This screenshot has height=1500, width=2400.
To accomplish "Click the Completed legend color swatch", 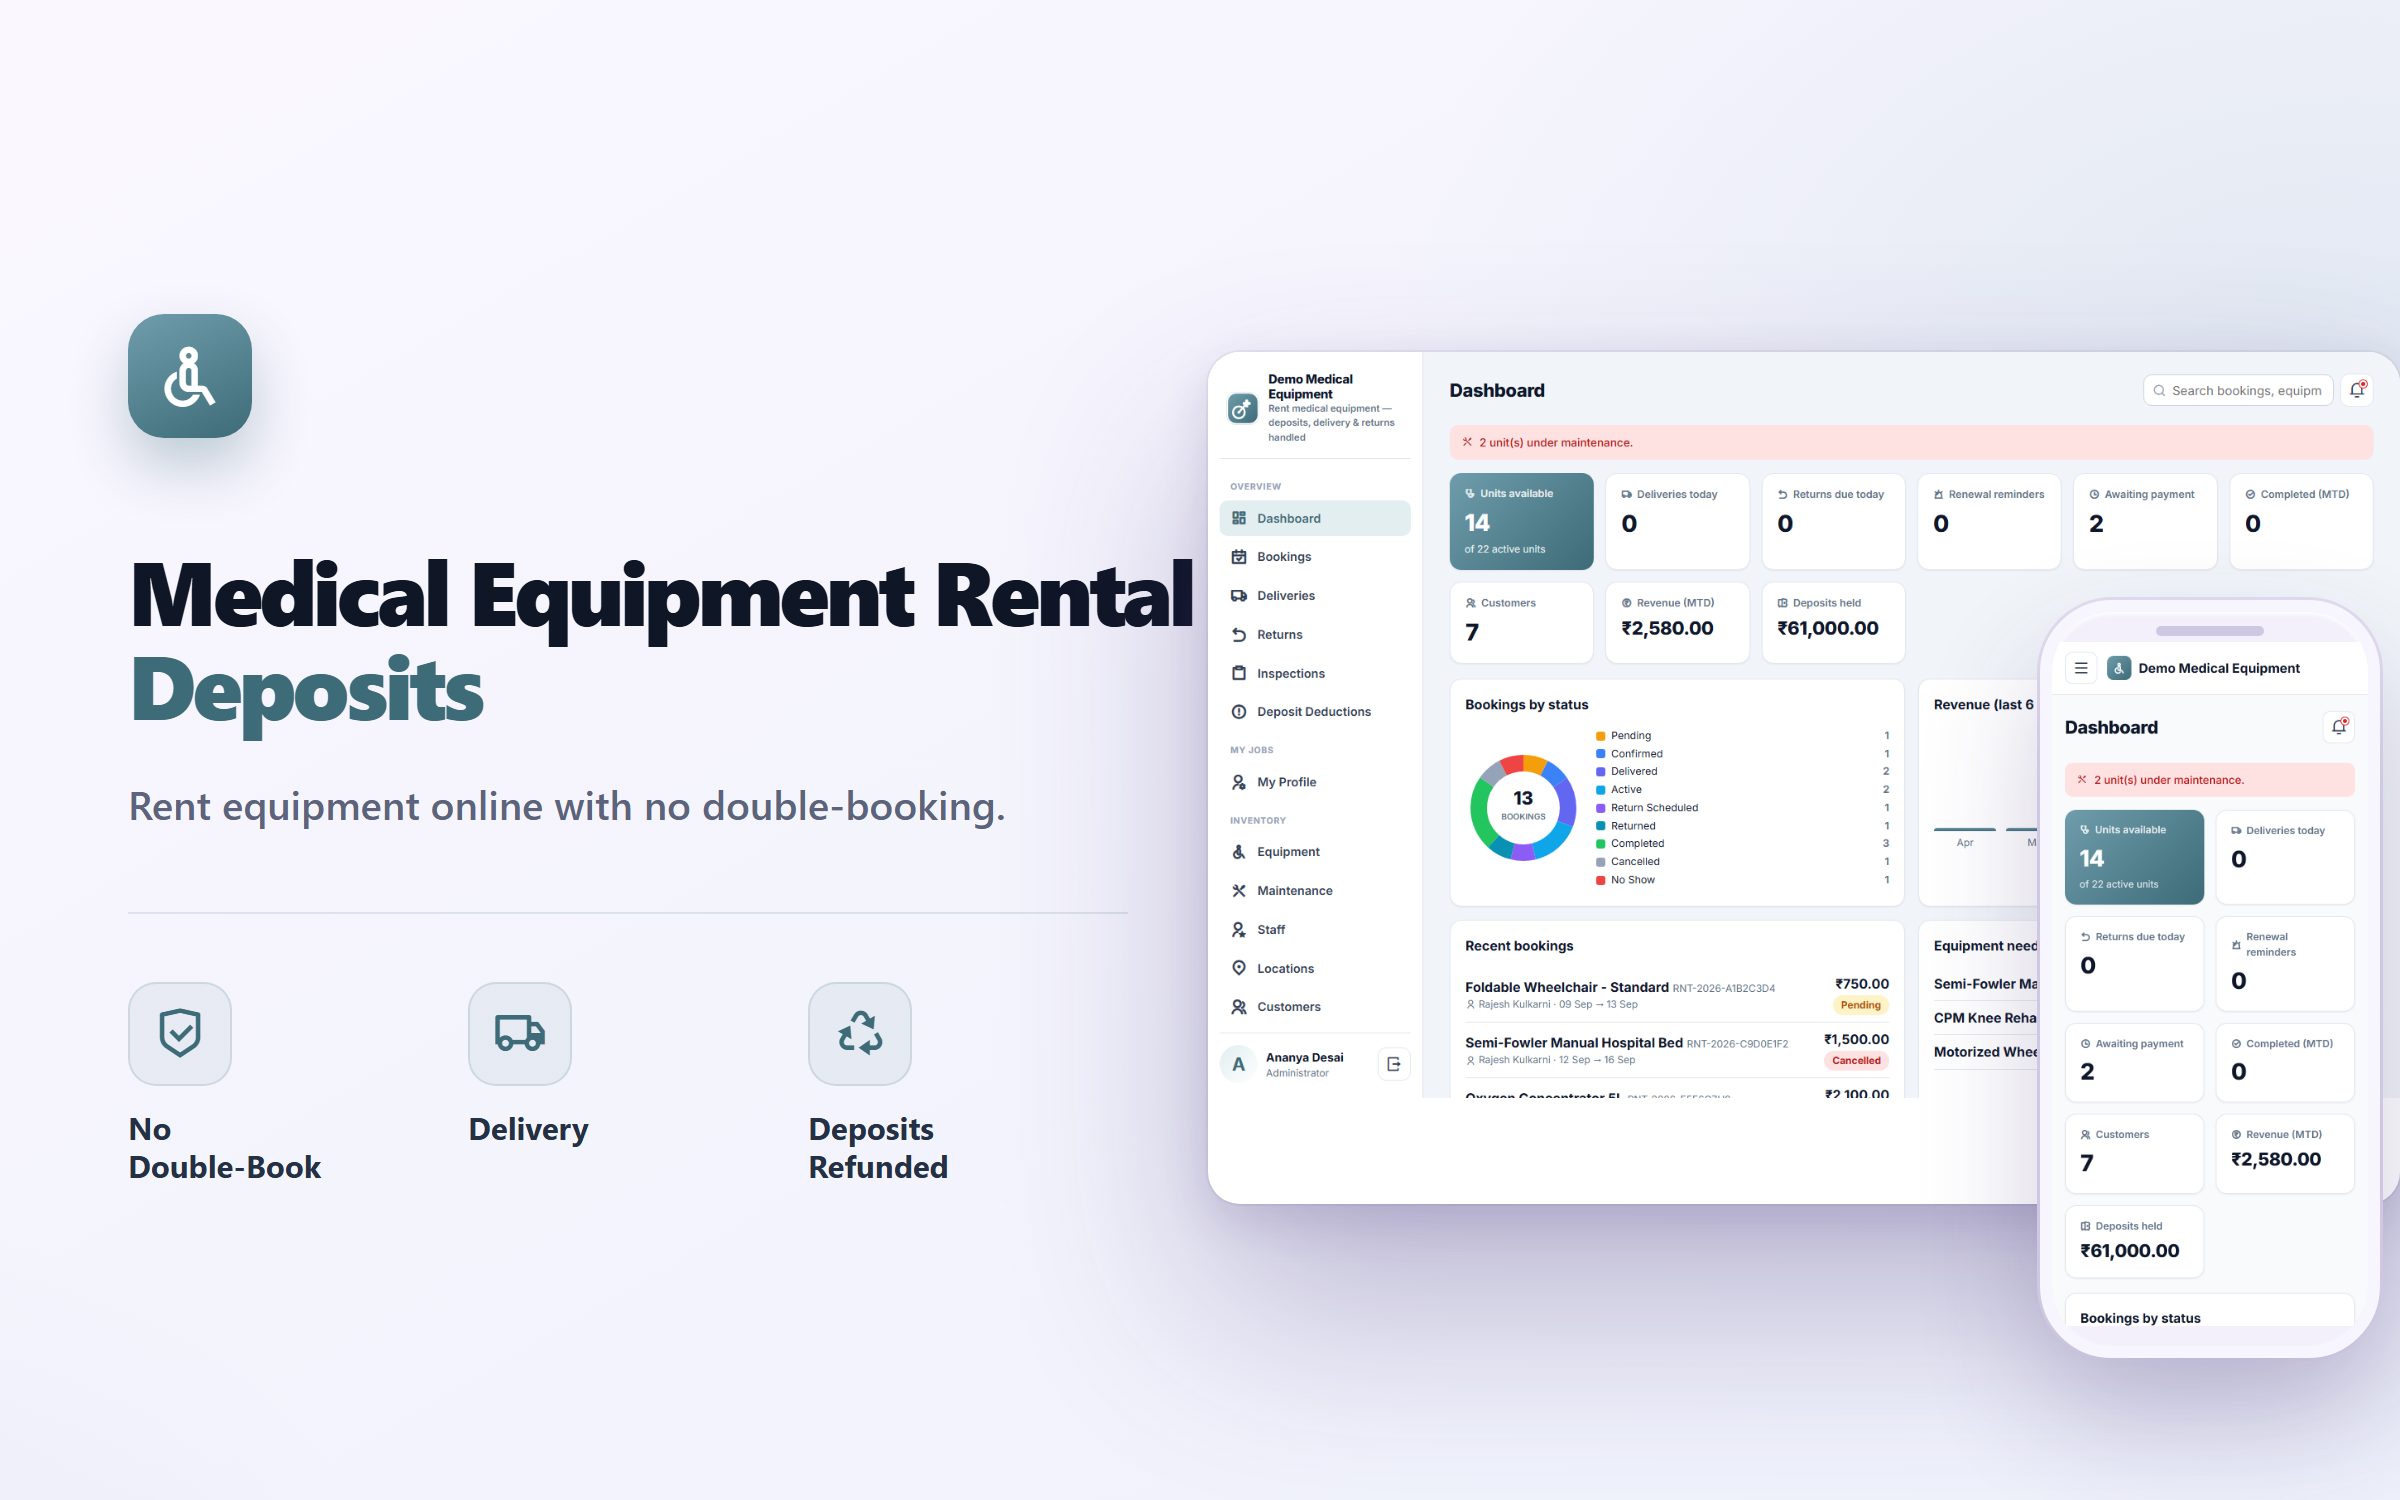I will pyautogui.click(x=1600, y=844).
